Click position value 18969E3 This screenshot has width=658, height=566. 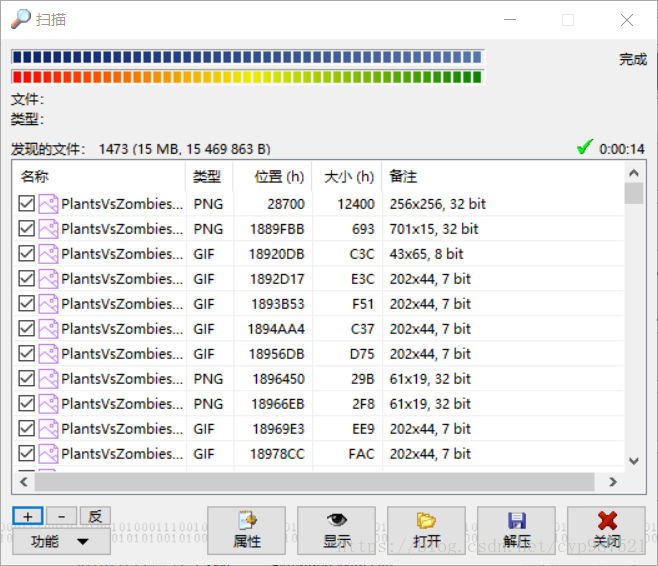[278, 429]
